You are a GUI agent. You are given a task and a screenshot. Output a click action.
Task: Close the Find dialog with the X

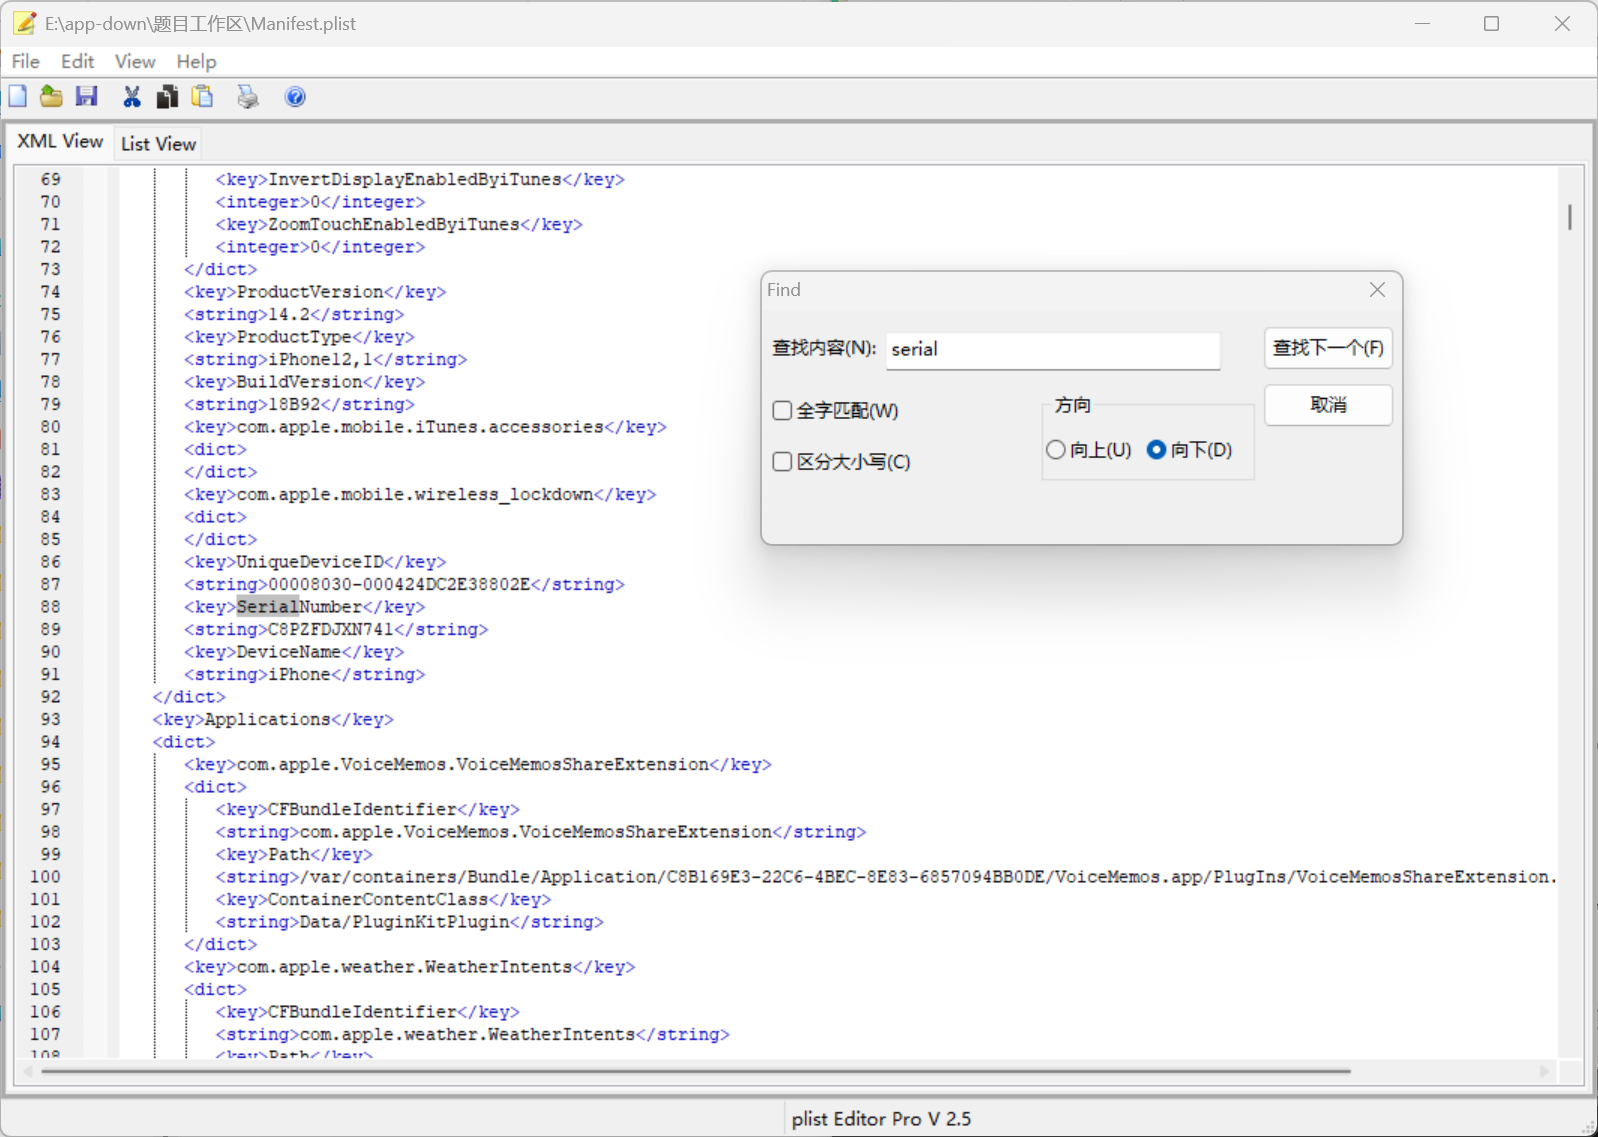point(1377,290)
